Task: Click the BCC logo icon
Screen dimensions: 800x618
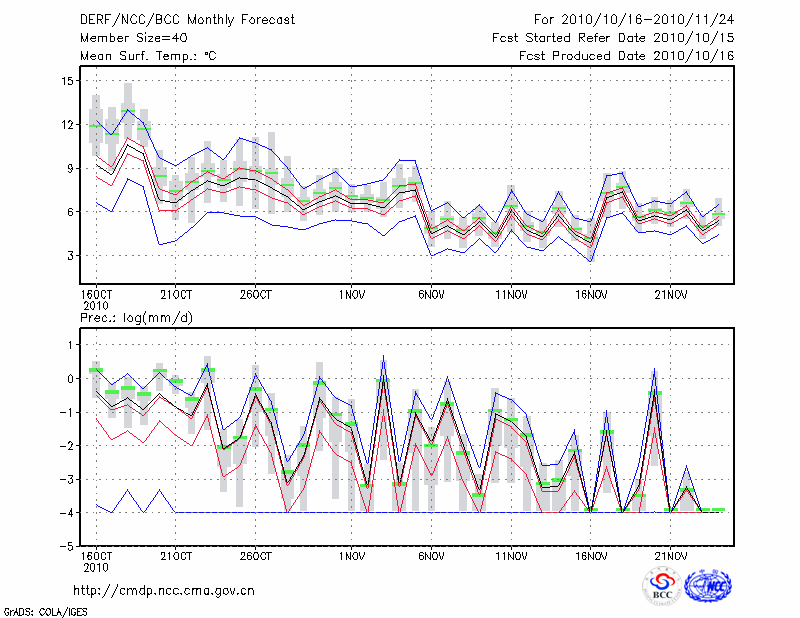Action: tap(662, 585)
